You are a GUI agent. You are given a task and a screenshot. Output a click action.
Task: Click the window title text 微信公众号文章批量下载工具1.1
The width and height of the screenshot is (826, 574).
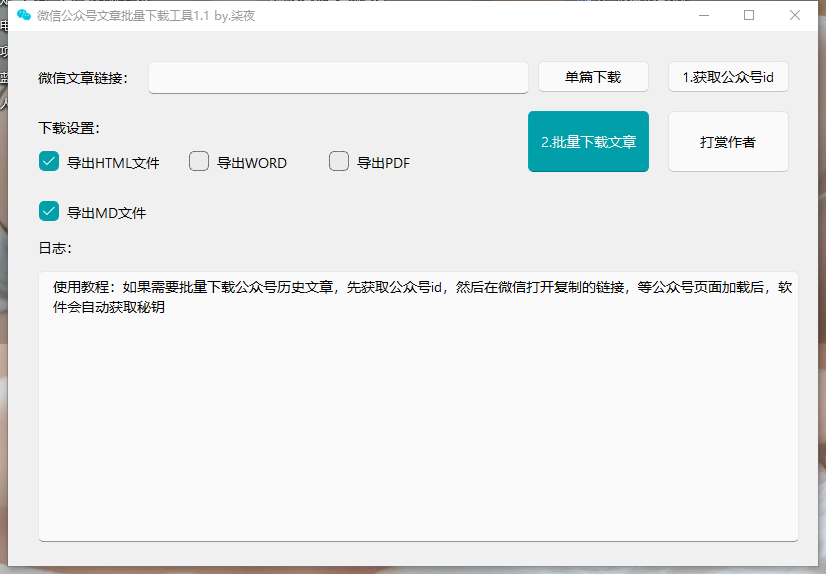point(123,16)
